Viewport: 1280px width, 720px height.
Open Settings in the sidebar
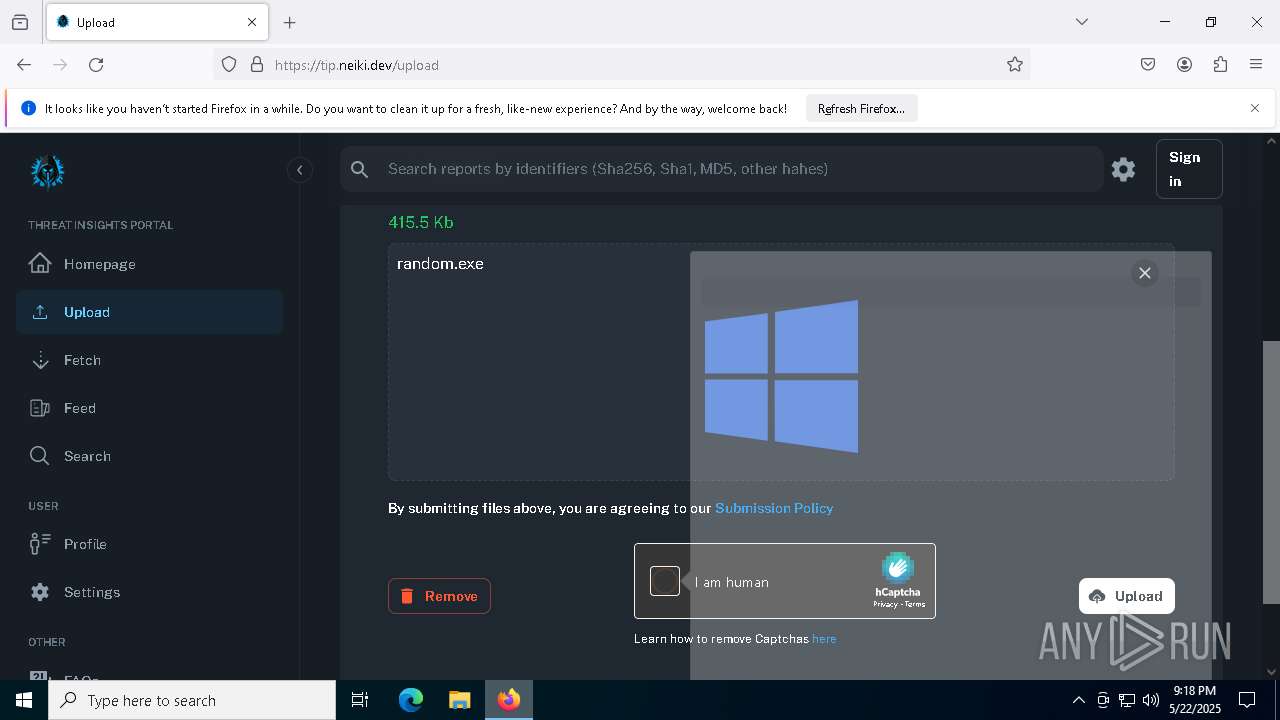149,592
